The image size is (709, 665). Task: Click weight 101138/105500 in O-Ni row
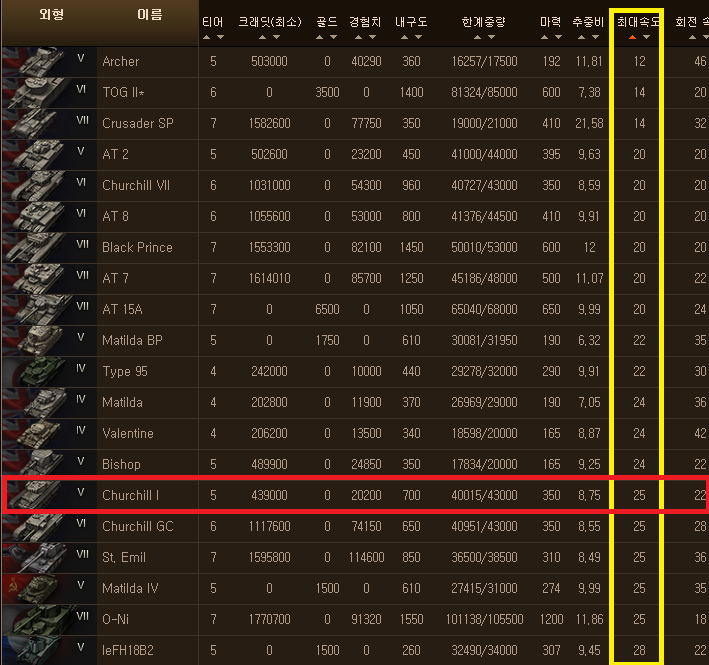[484, 619]
